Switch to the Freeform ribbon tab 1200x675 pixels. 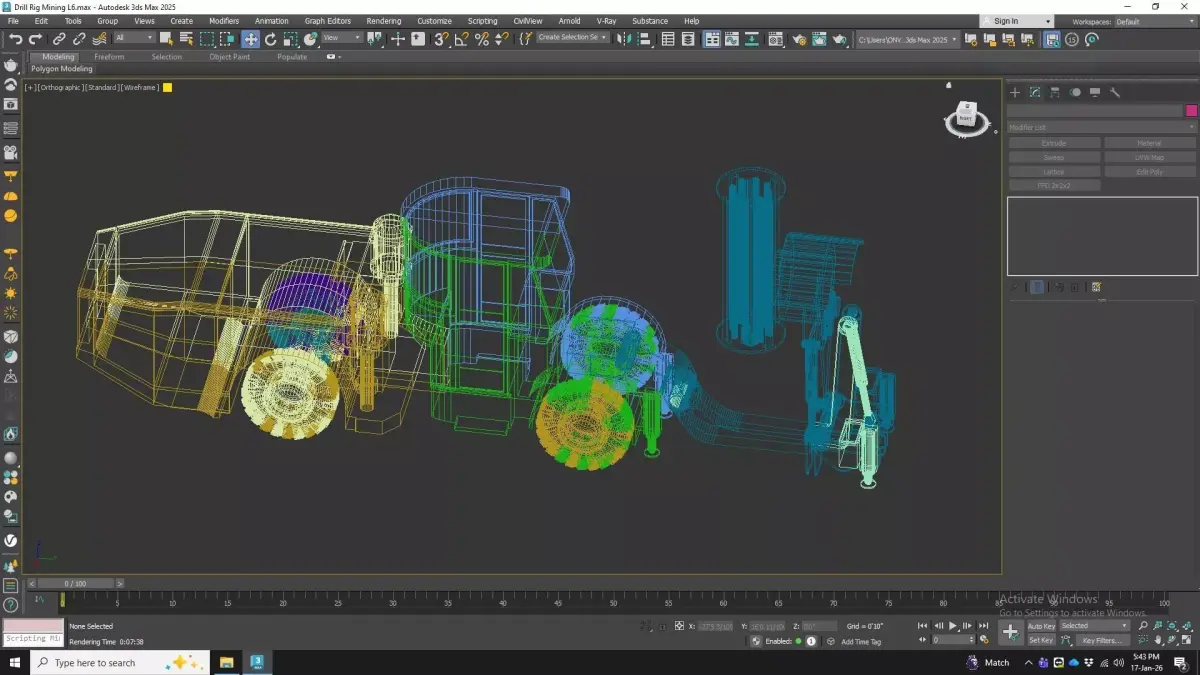[109, 57]
